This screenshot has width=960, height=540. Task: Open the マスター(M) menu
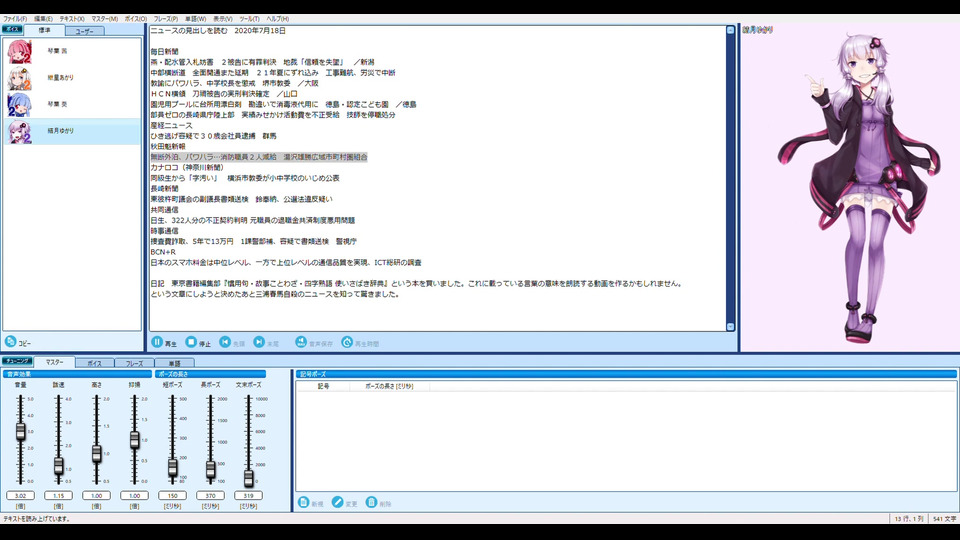click(105, 19)
